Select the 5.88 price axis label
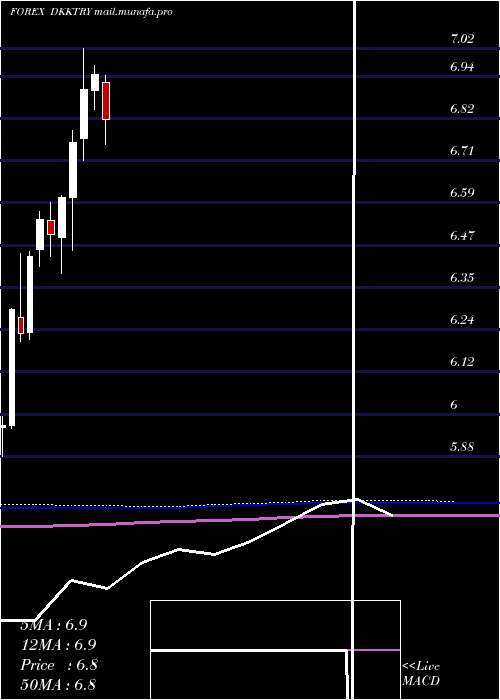 tap(462, 446)
